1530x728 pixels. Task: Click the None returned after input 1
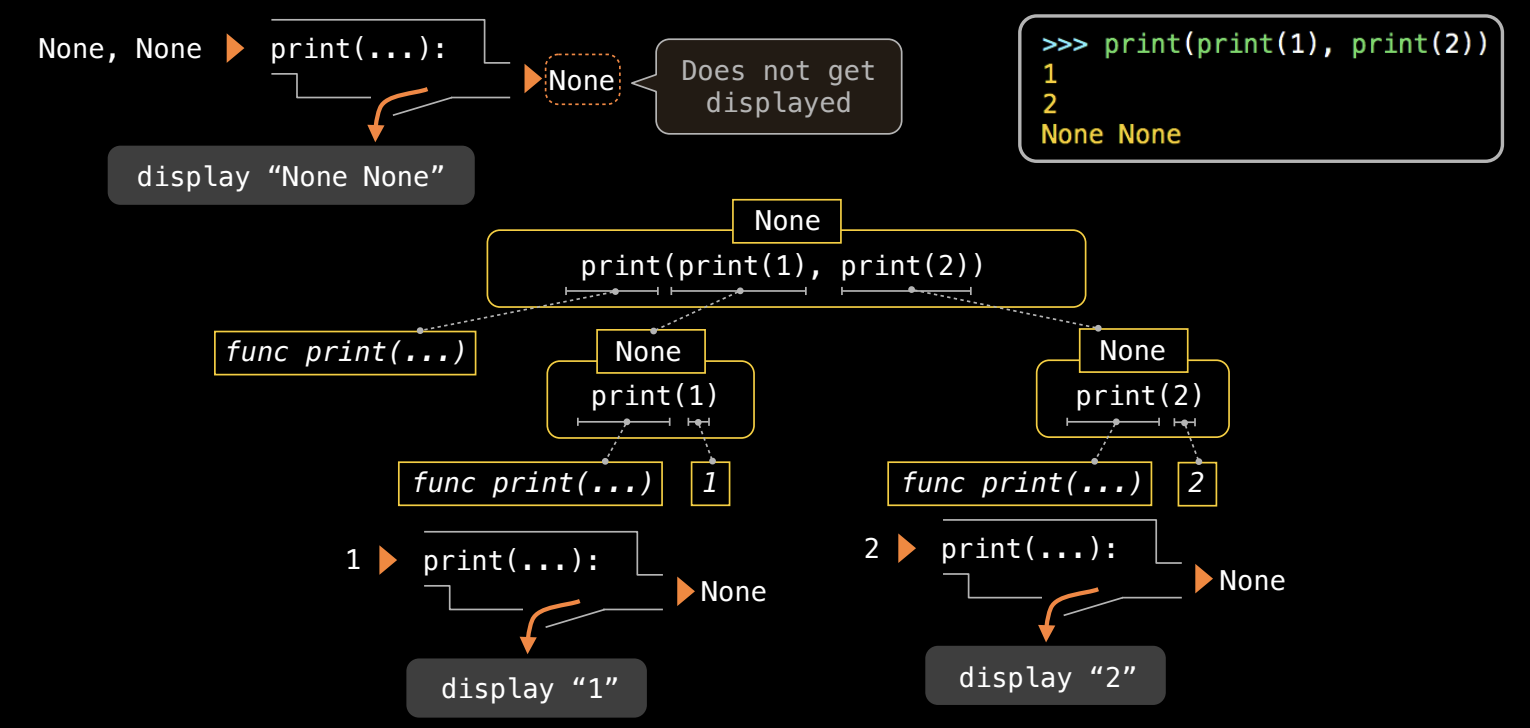pyautogui.click(x=733, y=592)
